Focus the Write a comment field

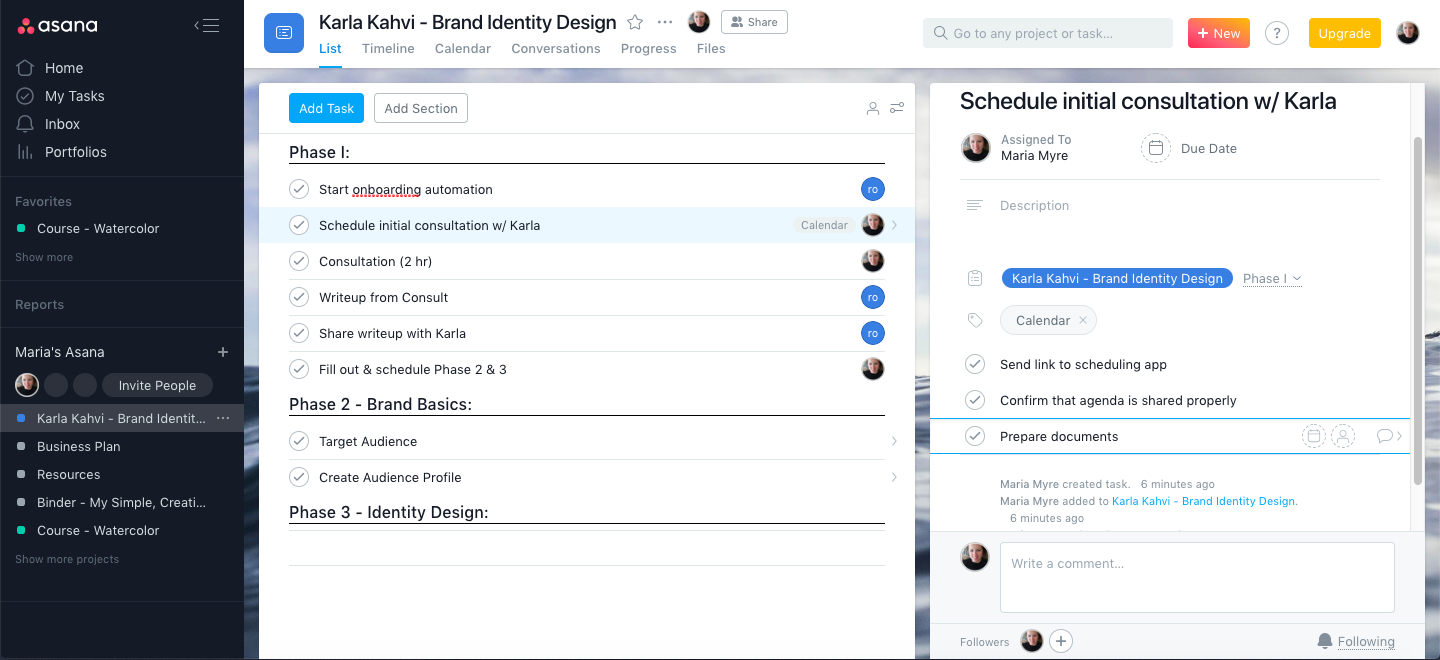pos(1196,576)
